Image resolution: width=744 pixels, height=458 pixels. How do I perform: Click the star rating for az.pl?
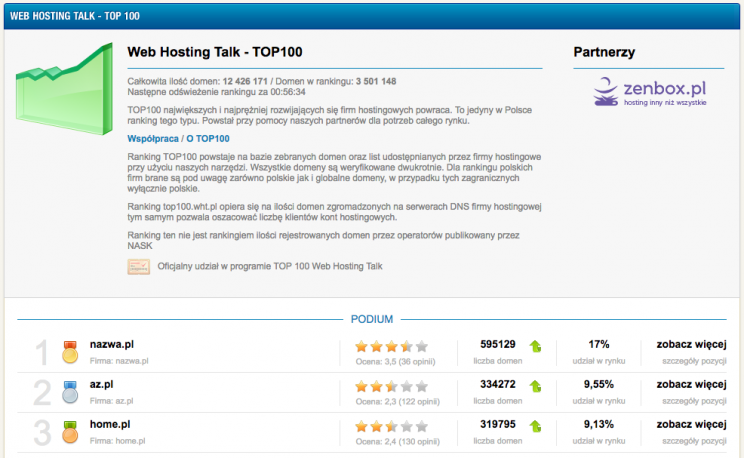point(391,386)
